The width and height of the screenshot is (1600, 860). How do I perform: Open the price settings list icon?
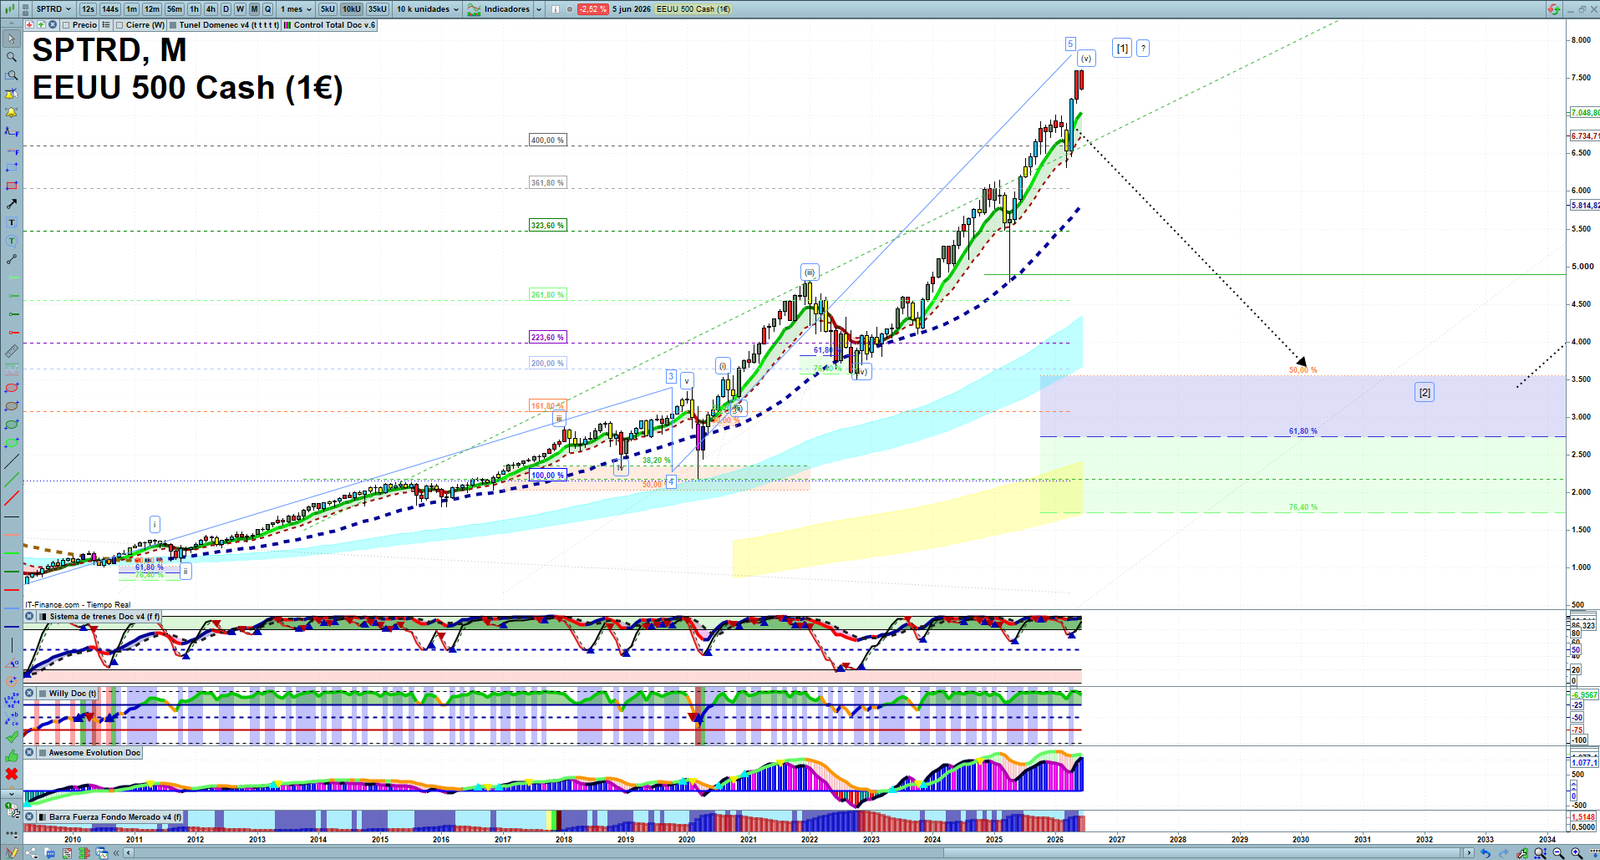pos(105,25)
